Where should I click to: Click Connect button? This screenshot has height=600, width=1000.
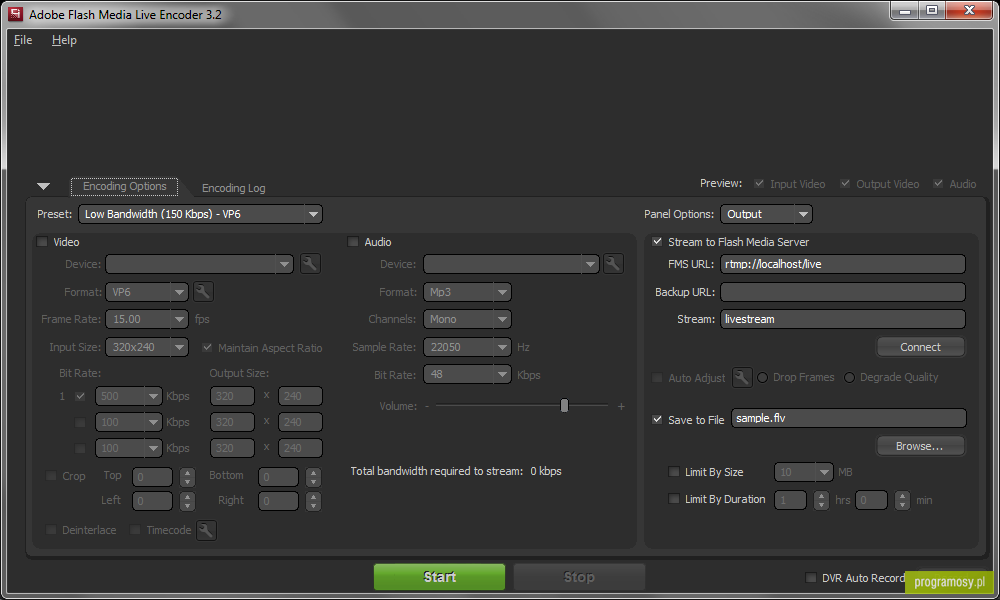920,347
